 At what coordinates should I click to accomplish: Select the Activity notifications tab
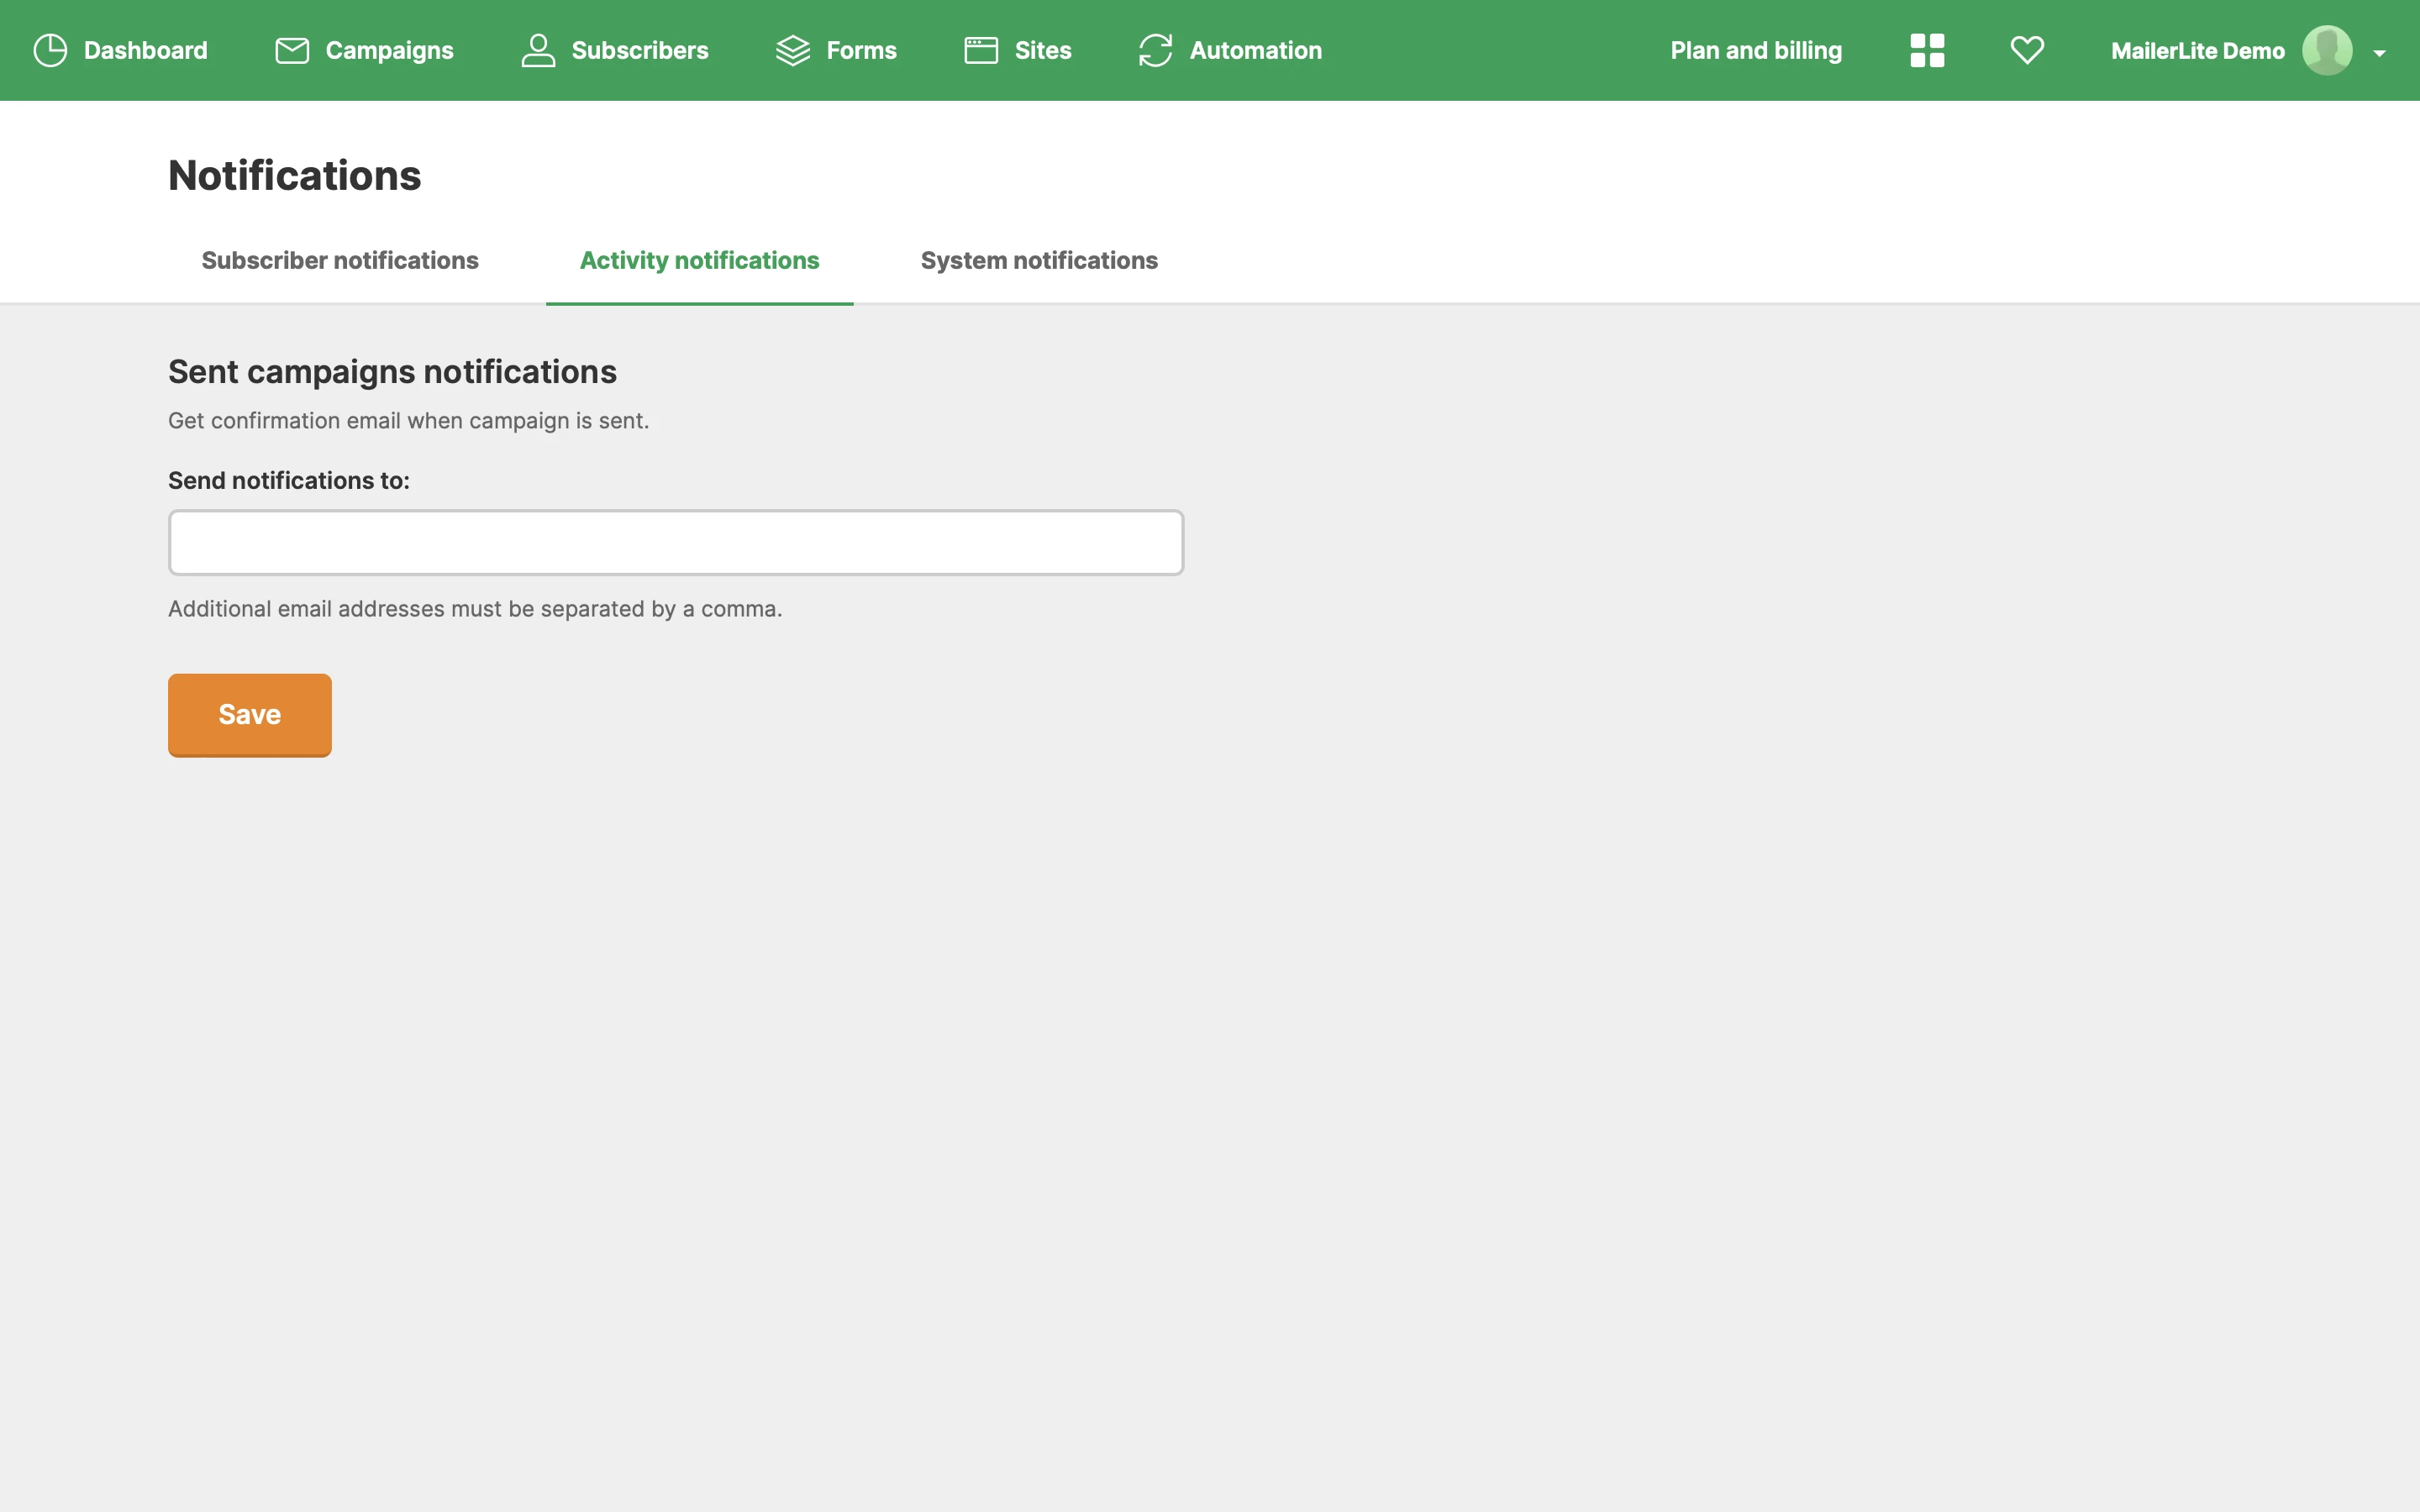[699, 260]
